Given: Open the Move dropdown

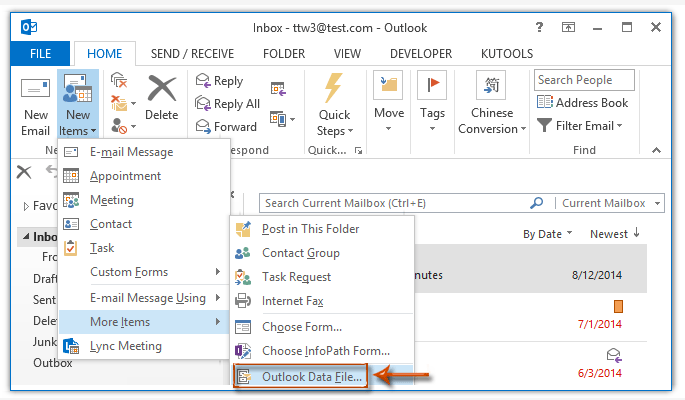Looking at the screenshot, I should pos(389,102).
